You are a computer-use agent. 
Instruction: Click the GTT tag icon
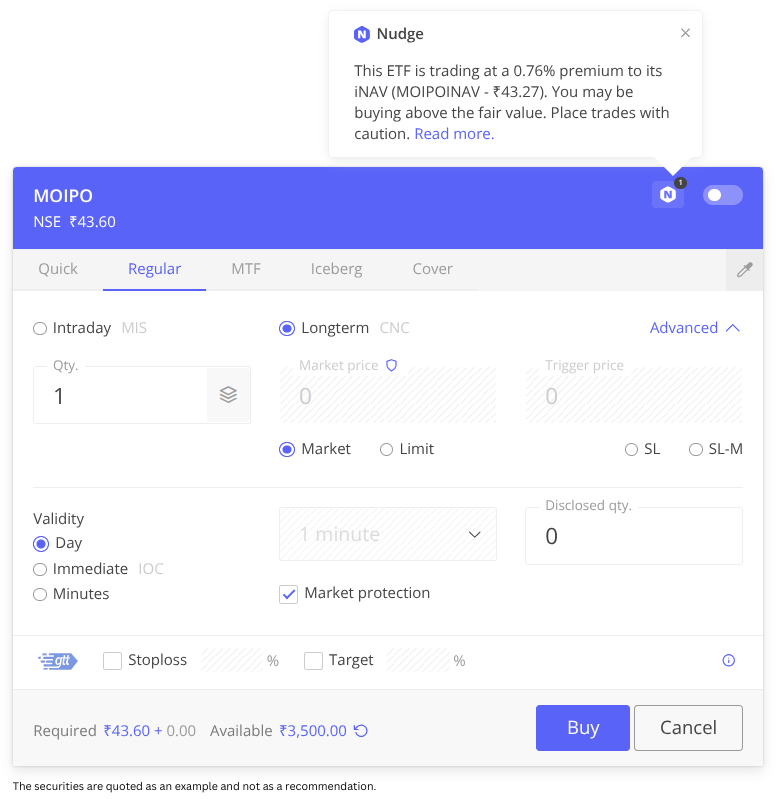pyautogui.click(x=58, y=661)
